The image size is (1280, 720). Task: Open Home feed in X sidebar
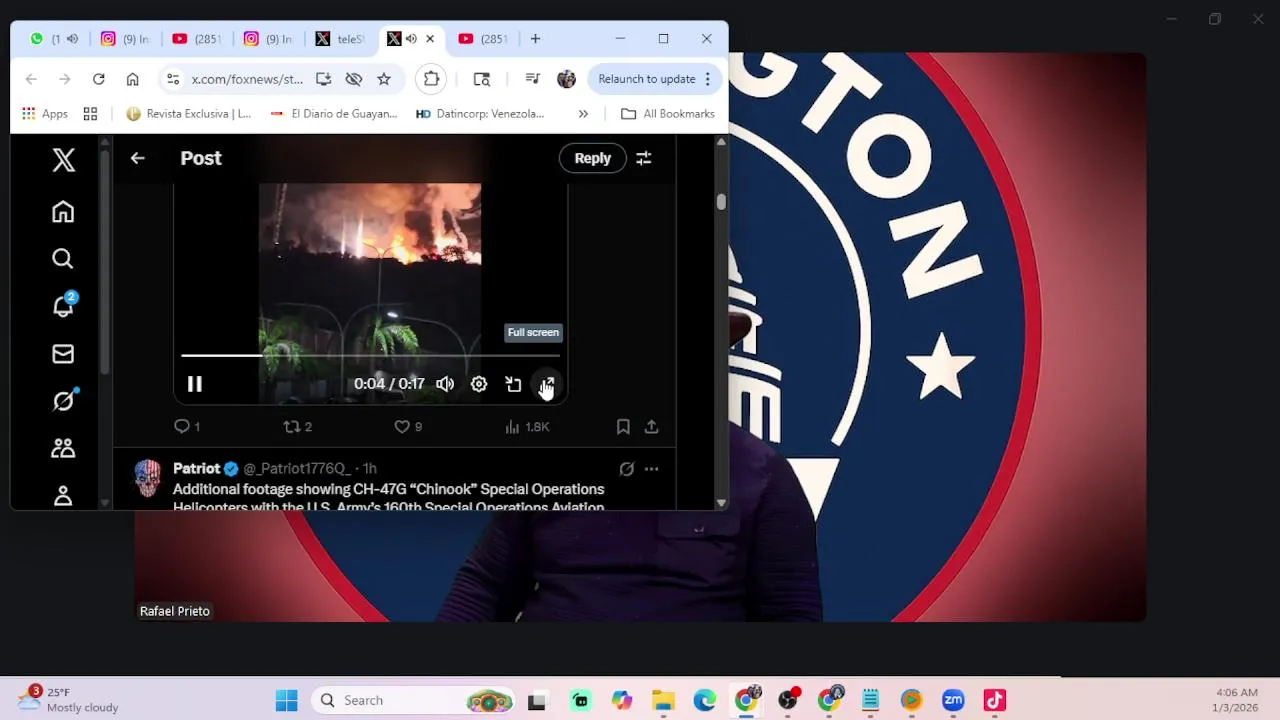coord(63,212)
